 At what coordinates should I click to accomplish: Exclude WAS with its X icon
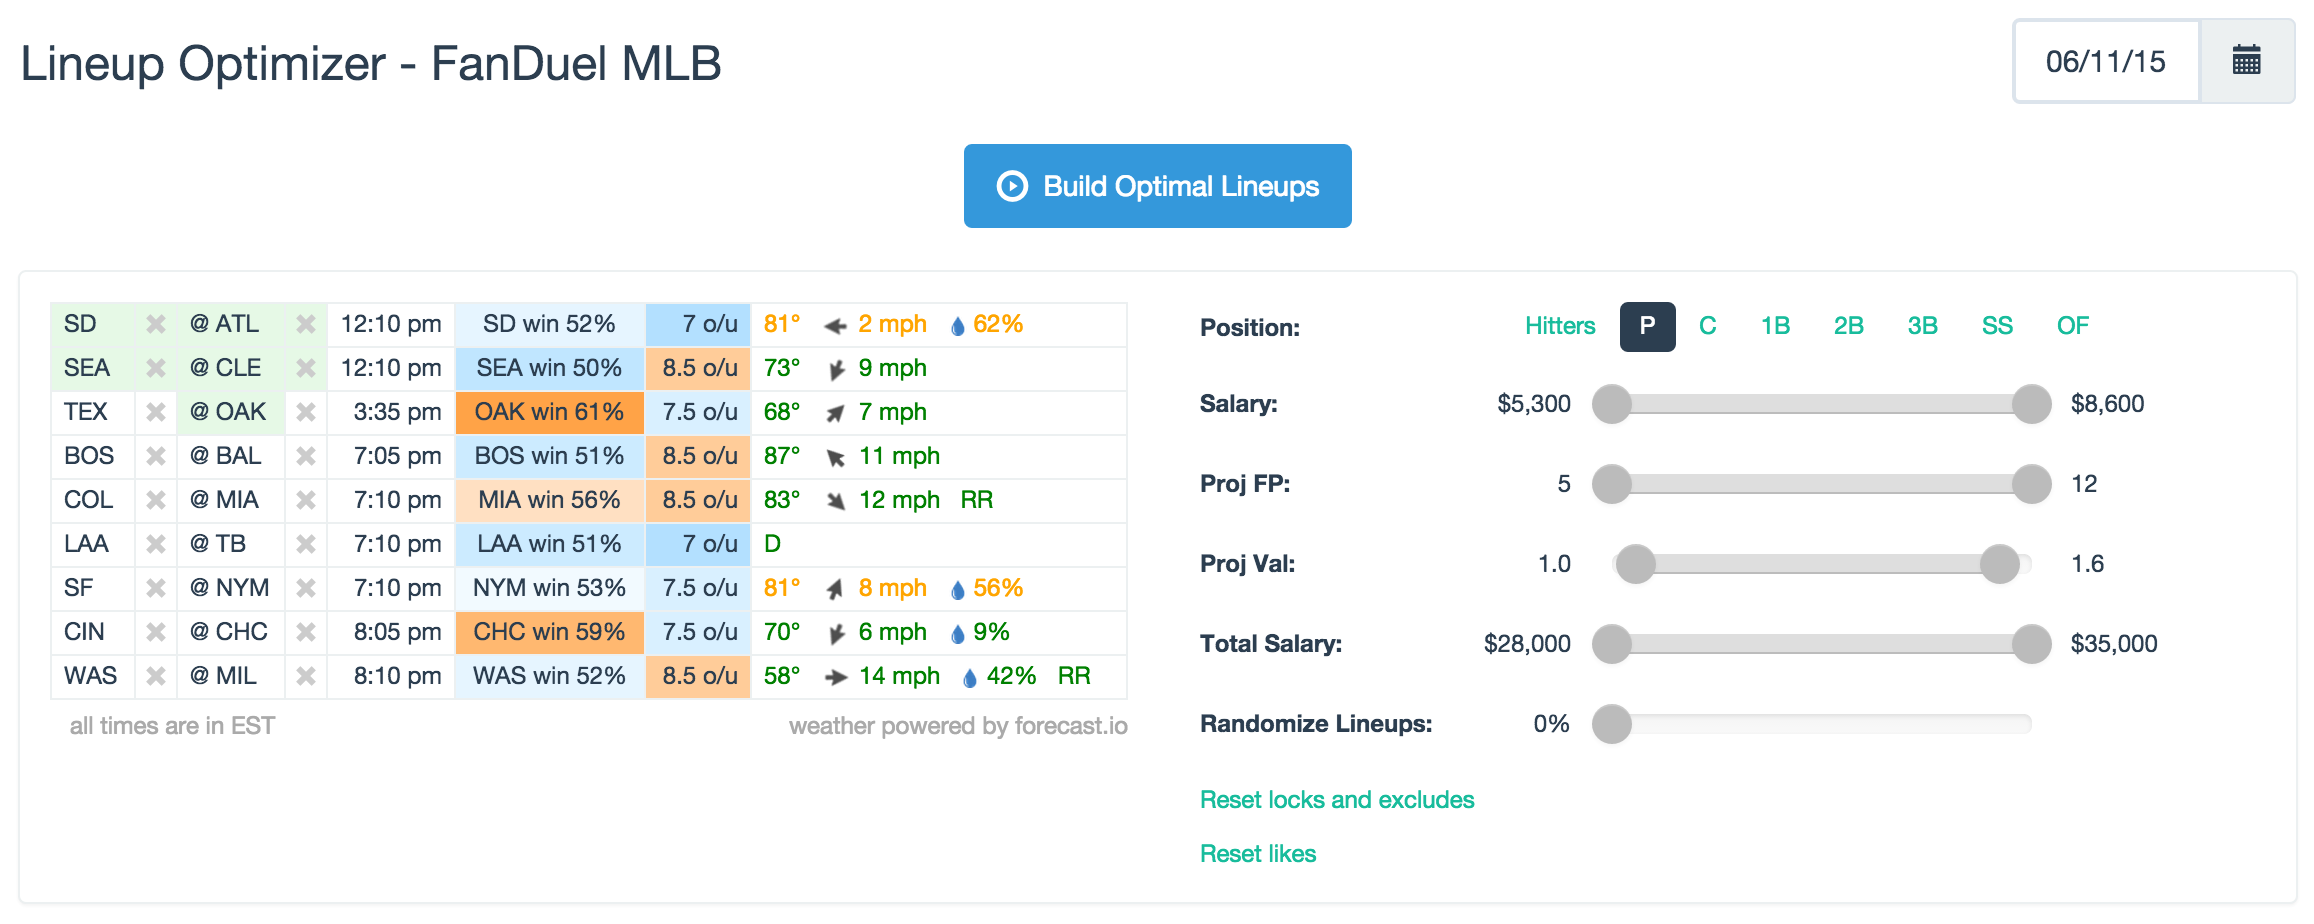tap(156, 676)
